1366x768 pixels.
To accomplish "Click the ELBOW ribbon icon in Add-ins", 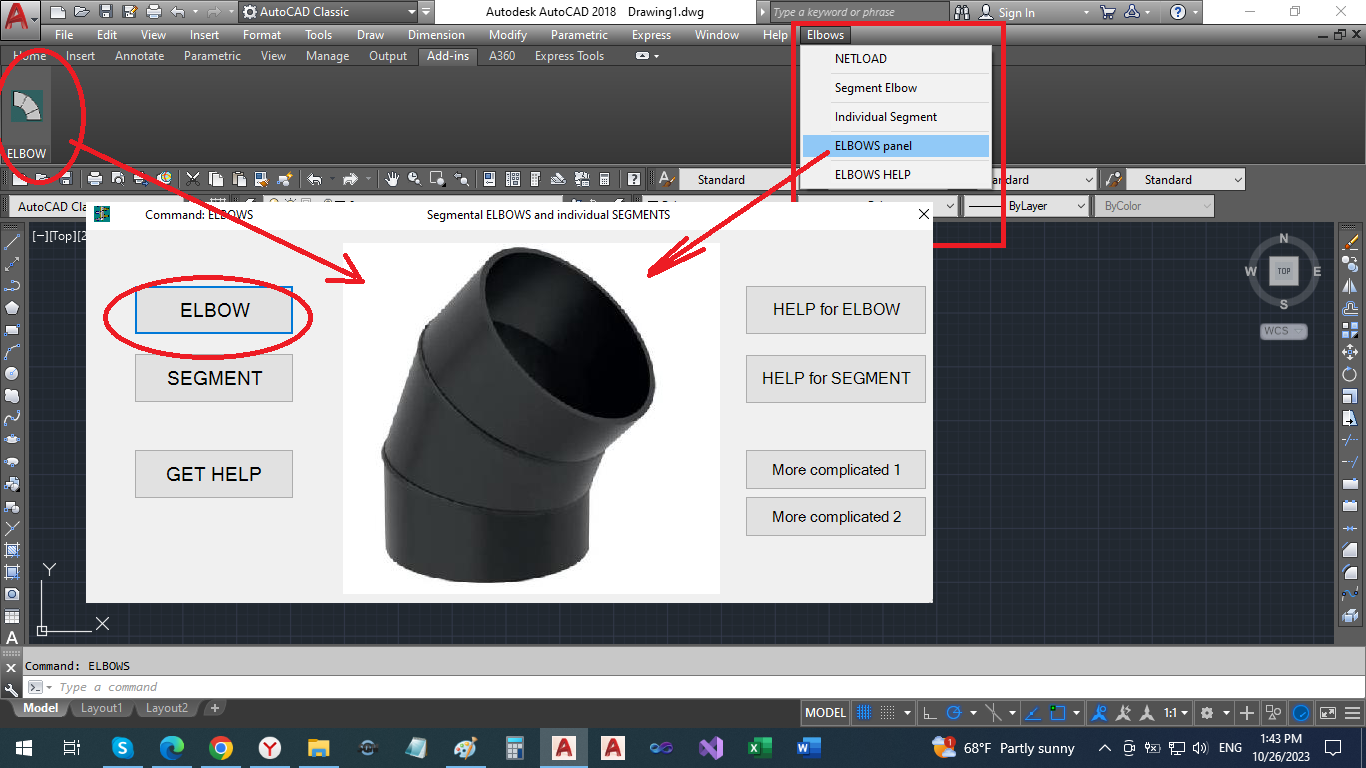I will (27, 108).
